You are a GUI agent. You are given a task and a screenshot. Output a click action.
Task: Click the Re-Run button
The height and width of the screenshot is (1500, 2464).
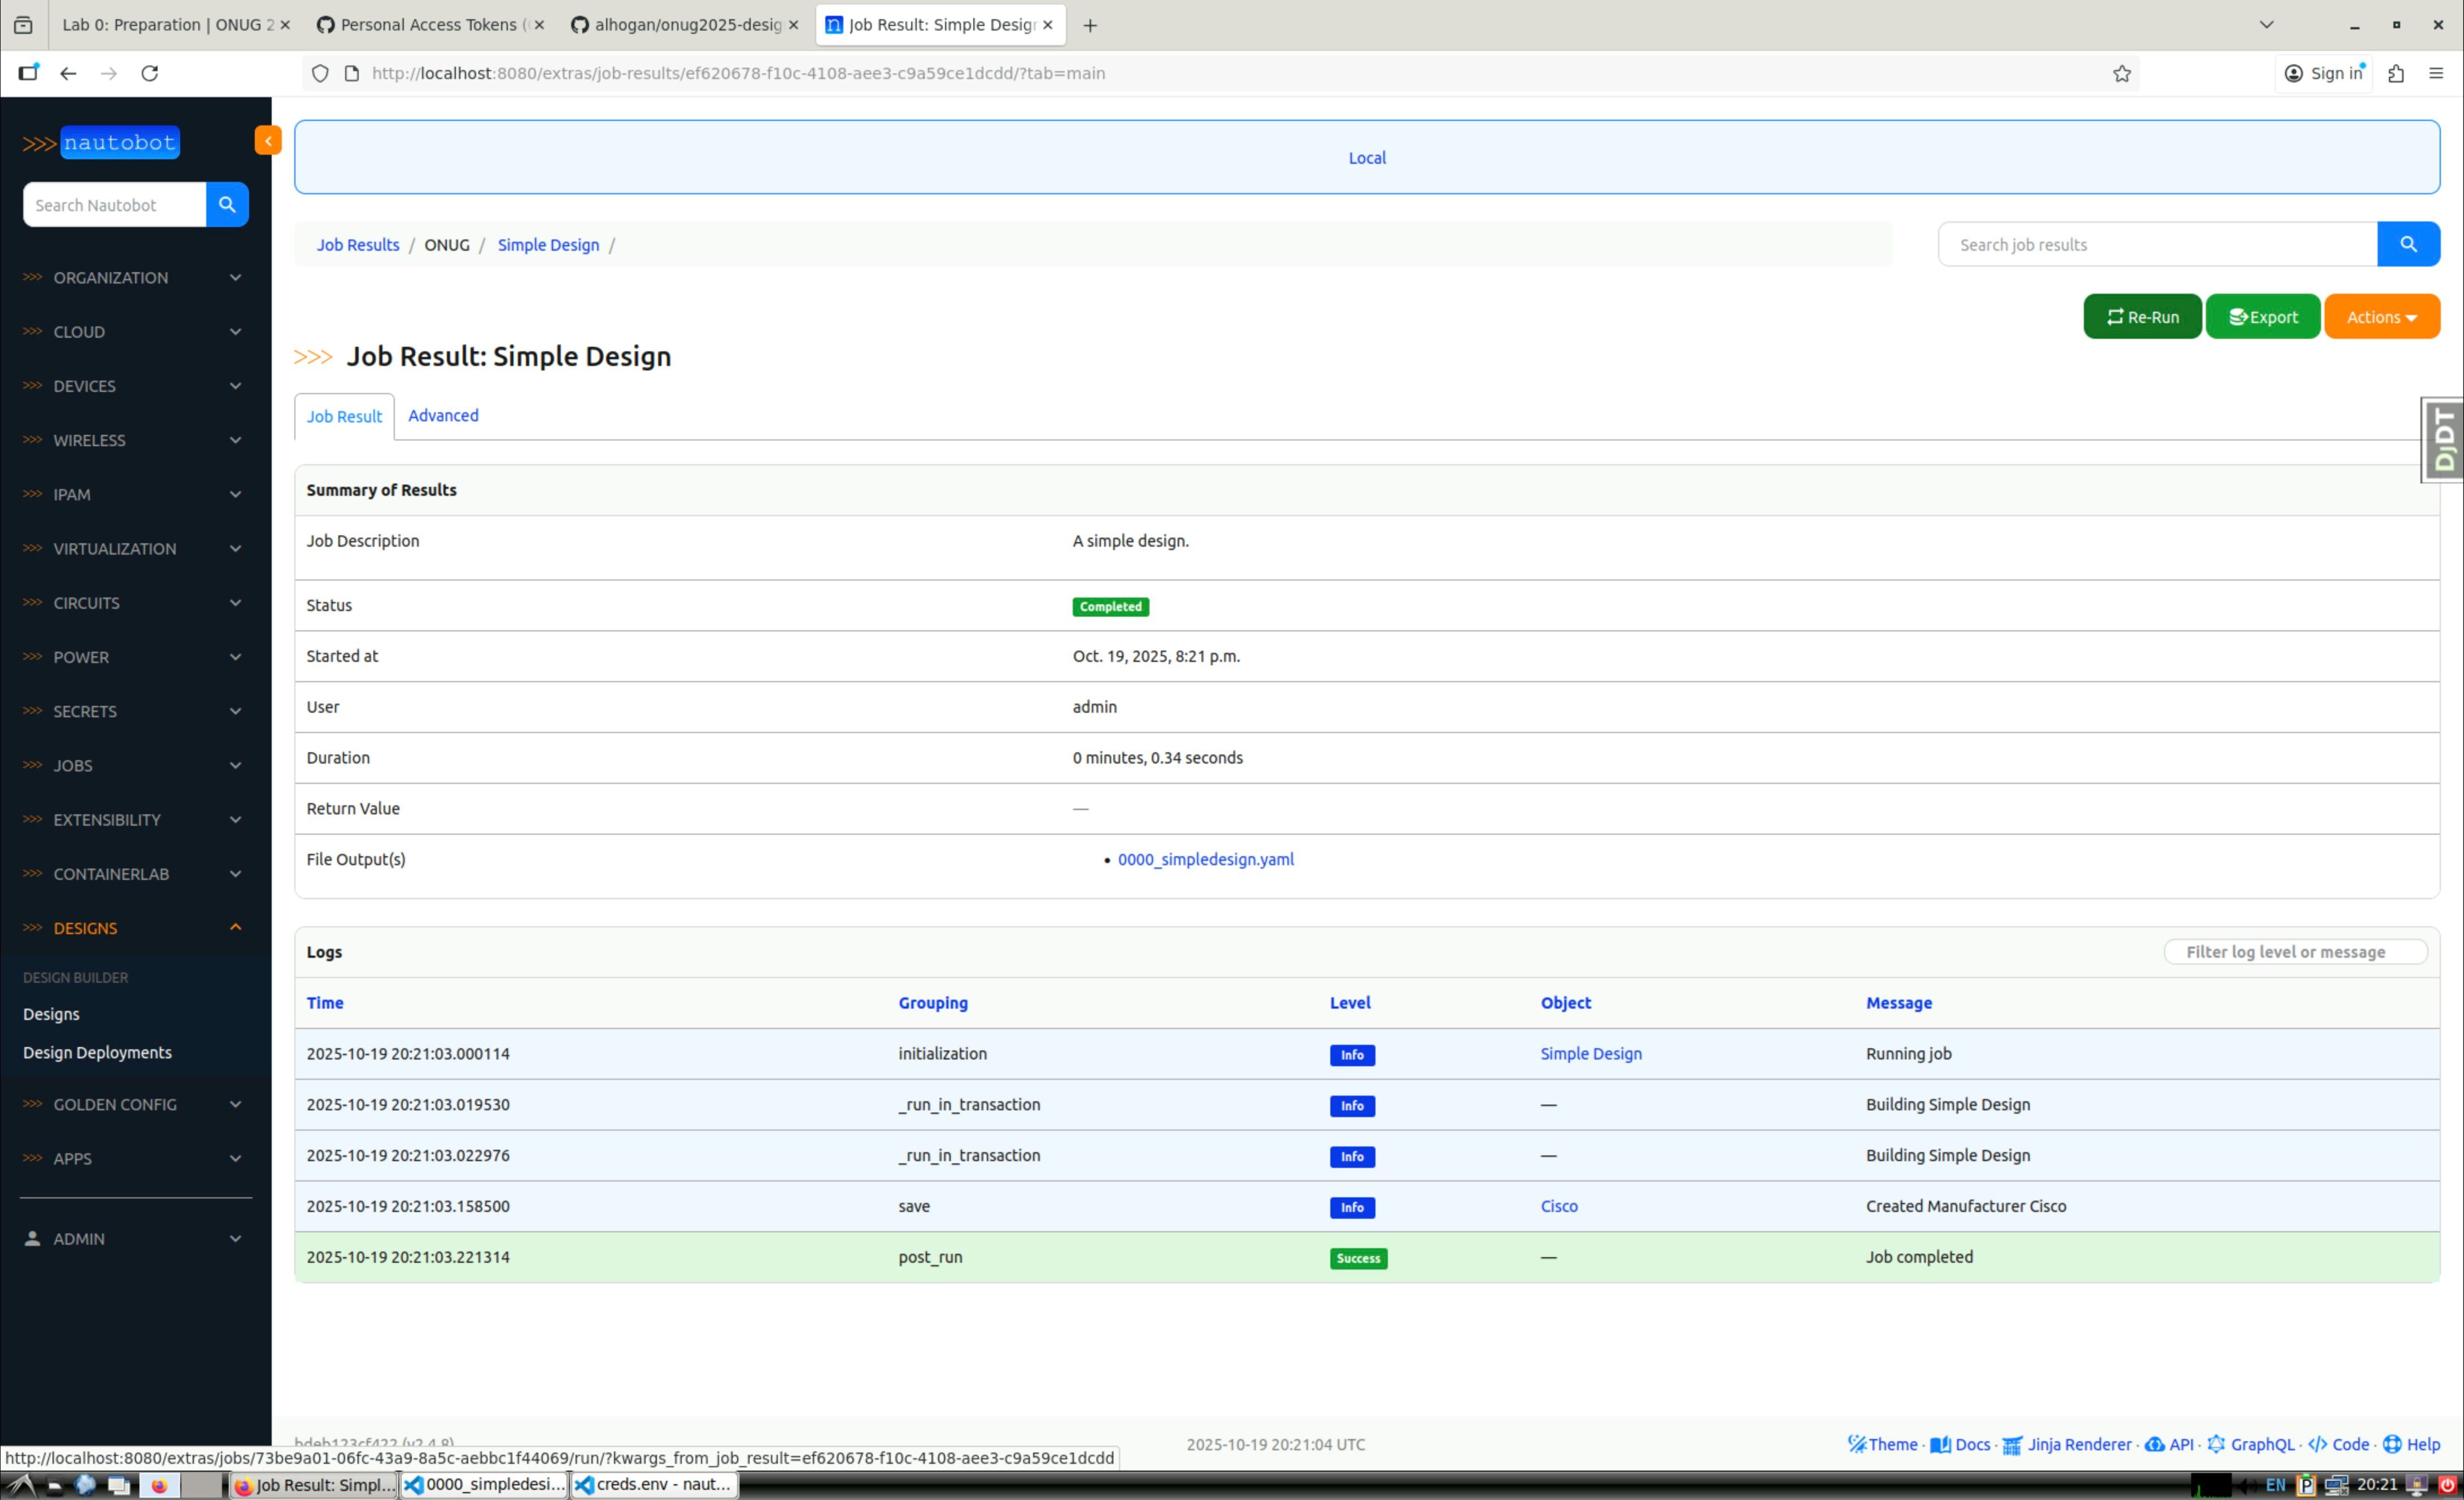(2141, 317)
